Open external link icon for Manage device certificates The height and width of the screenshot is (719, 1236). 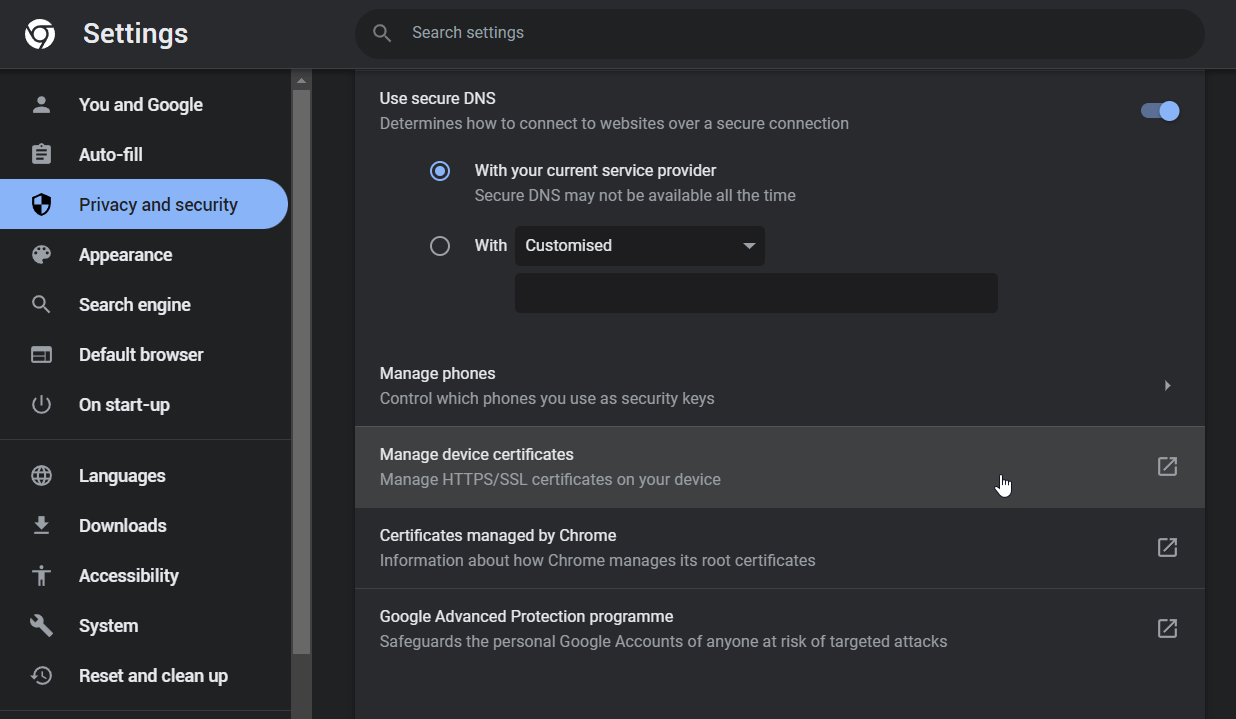[1167, 466]
